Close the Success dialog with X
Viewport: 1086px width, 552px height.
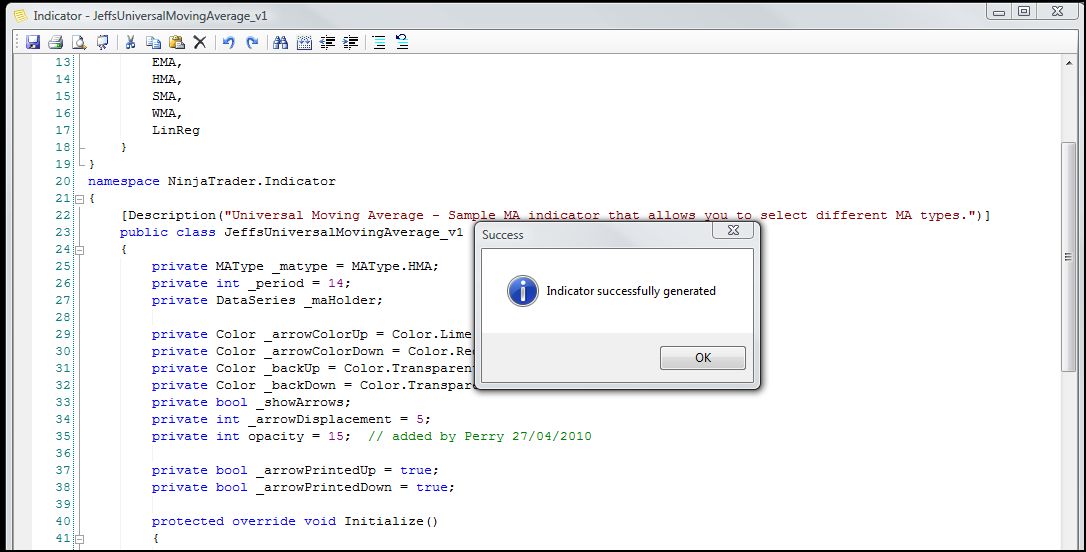(733, 231)
